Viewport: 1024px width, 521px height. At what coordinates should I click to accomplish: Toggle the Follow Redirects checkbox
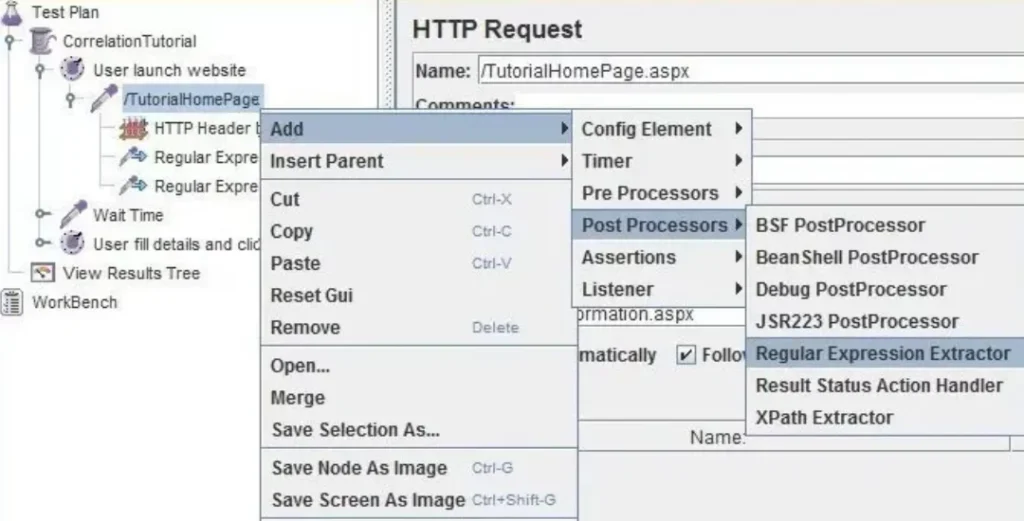point(686,356)
